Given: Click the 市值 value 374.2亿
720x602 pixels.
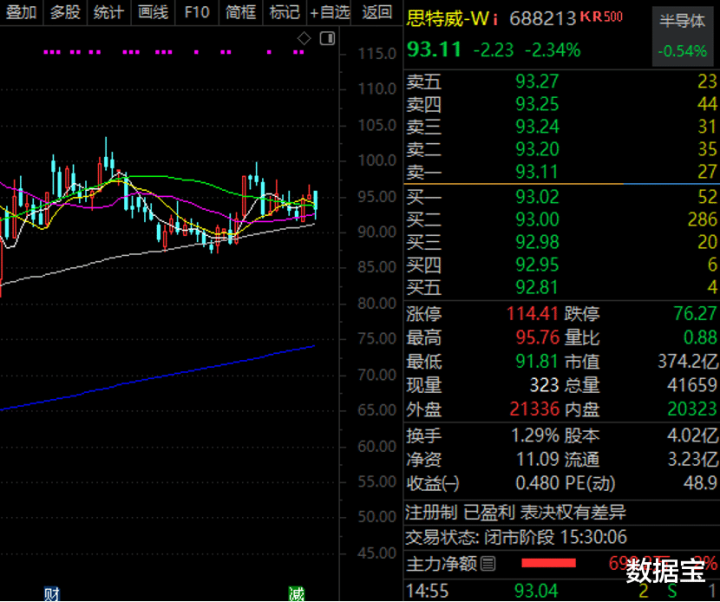Looking at the screenshot, I should [688, 362].
